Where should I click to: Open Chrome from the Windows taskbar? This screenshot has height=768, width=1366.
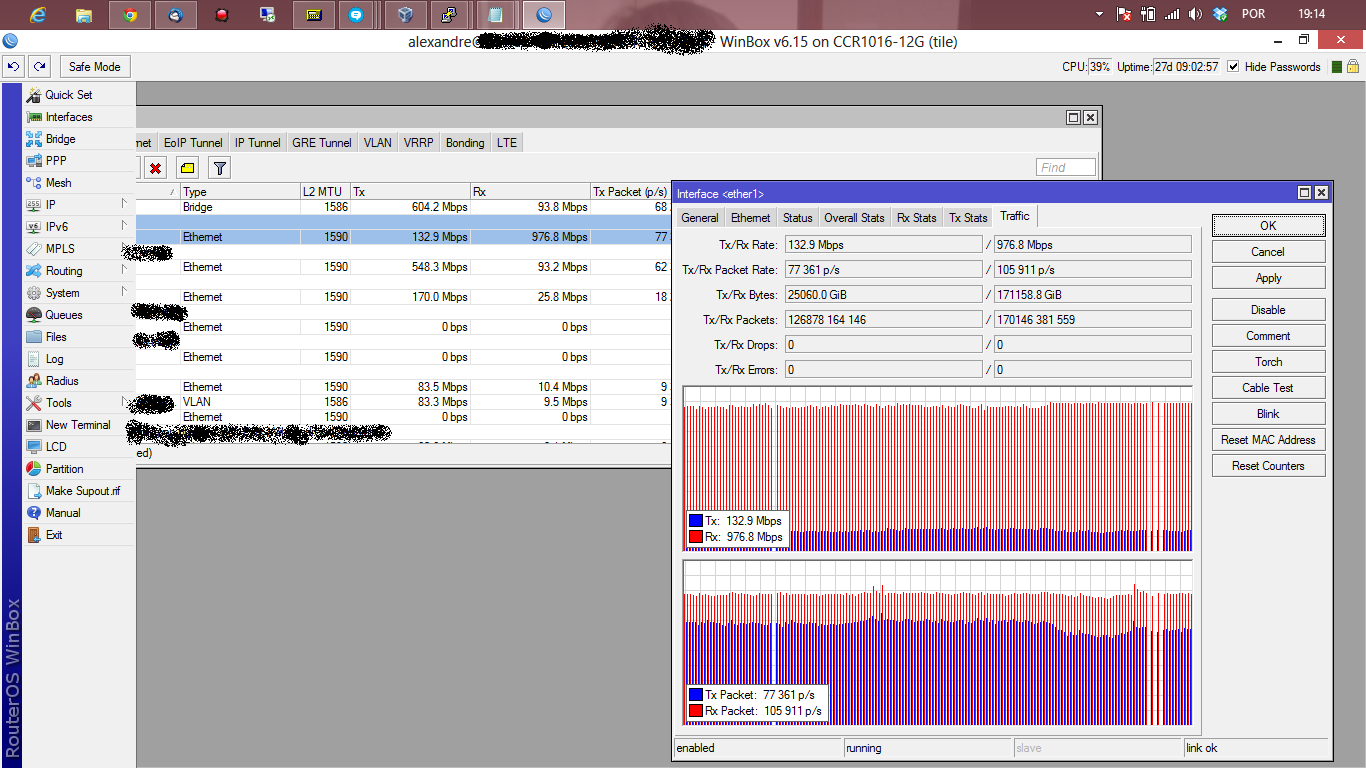click(129, 15)
